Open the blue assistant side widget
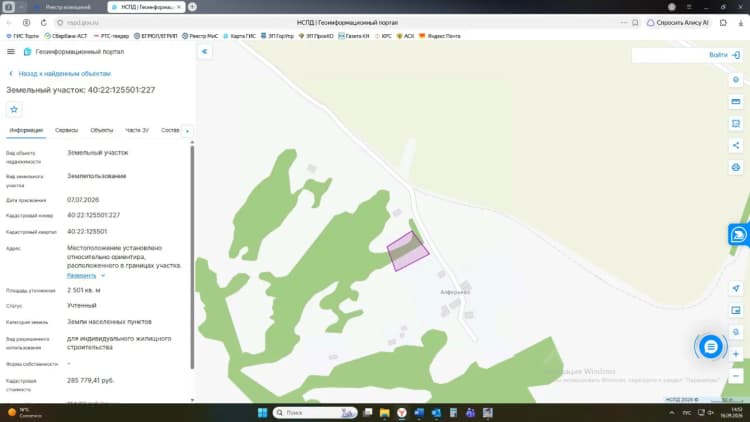This screenshot has height=422, width=750. (739, 235)
